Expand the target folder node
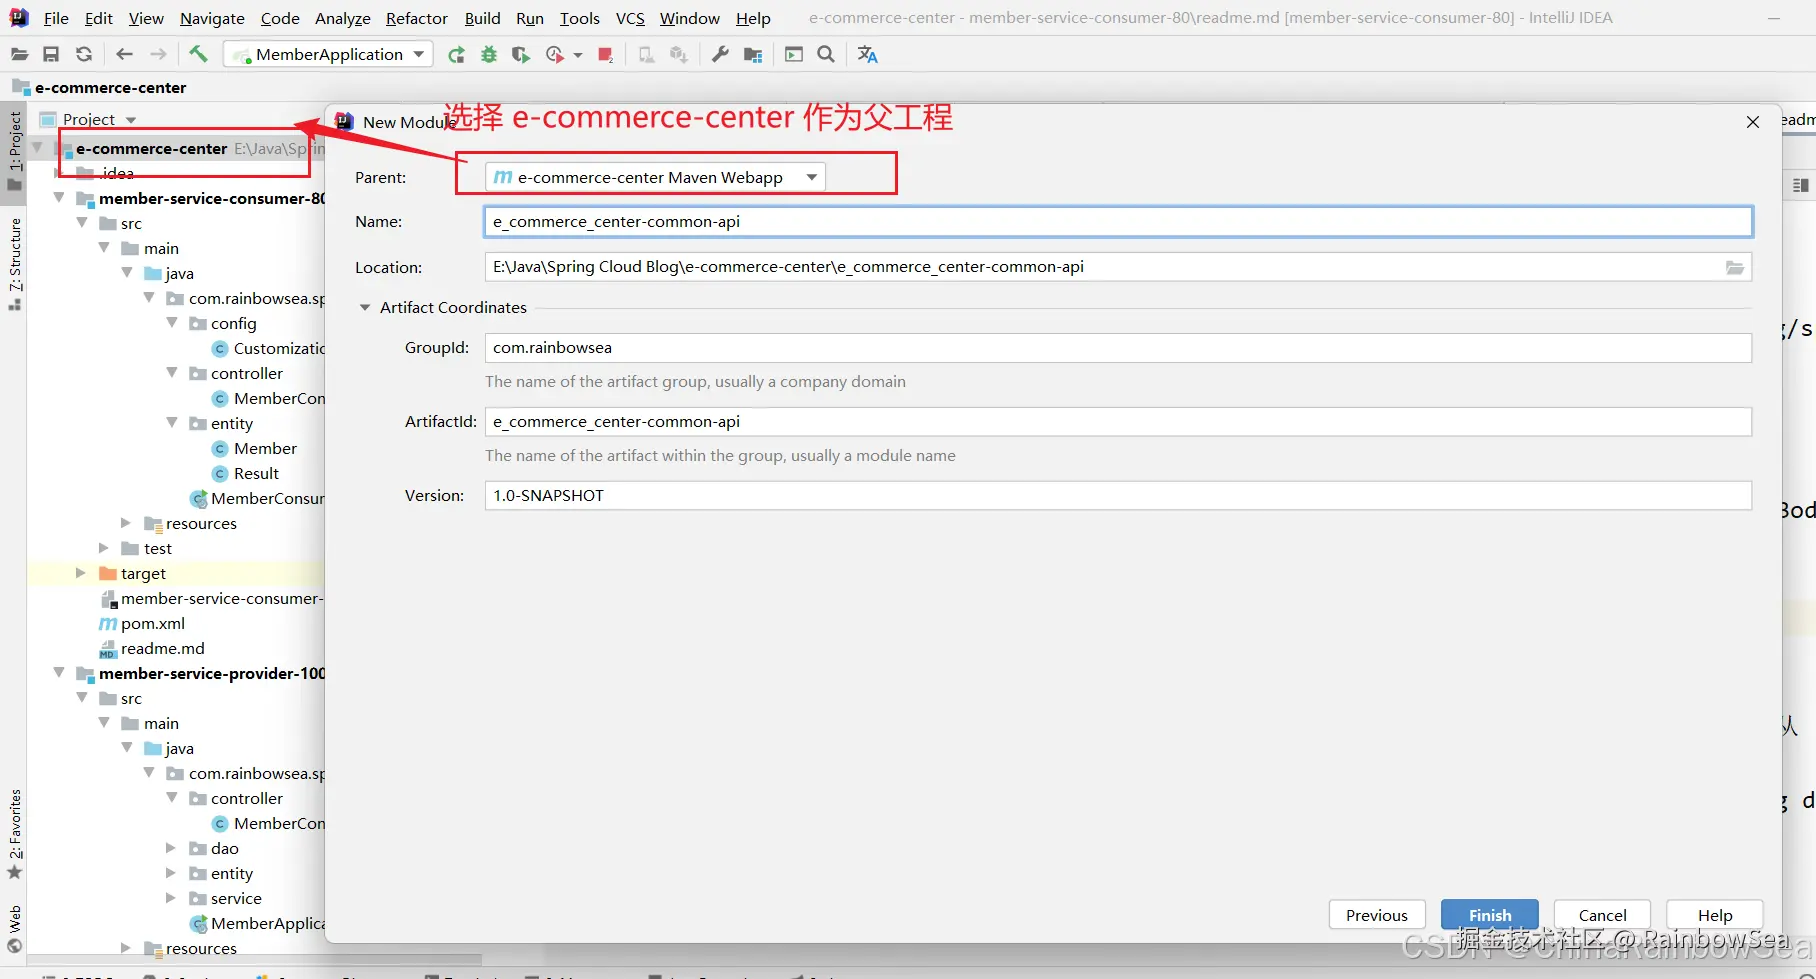 pos(81,573)
